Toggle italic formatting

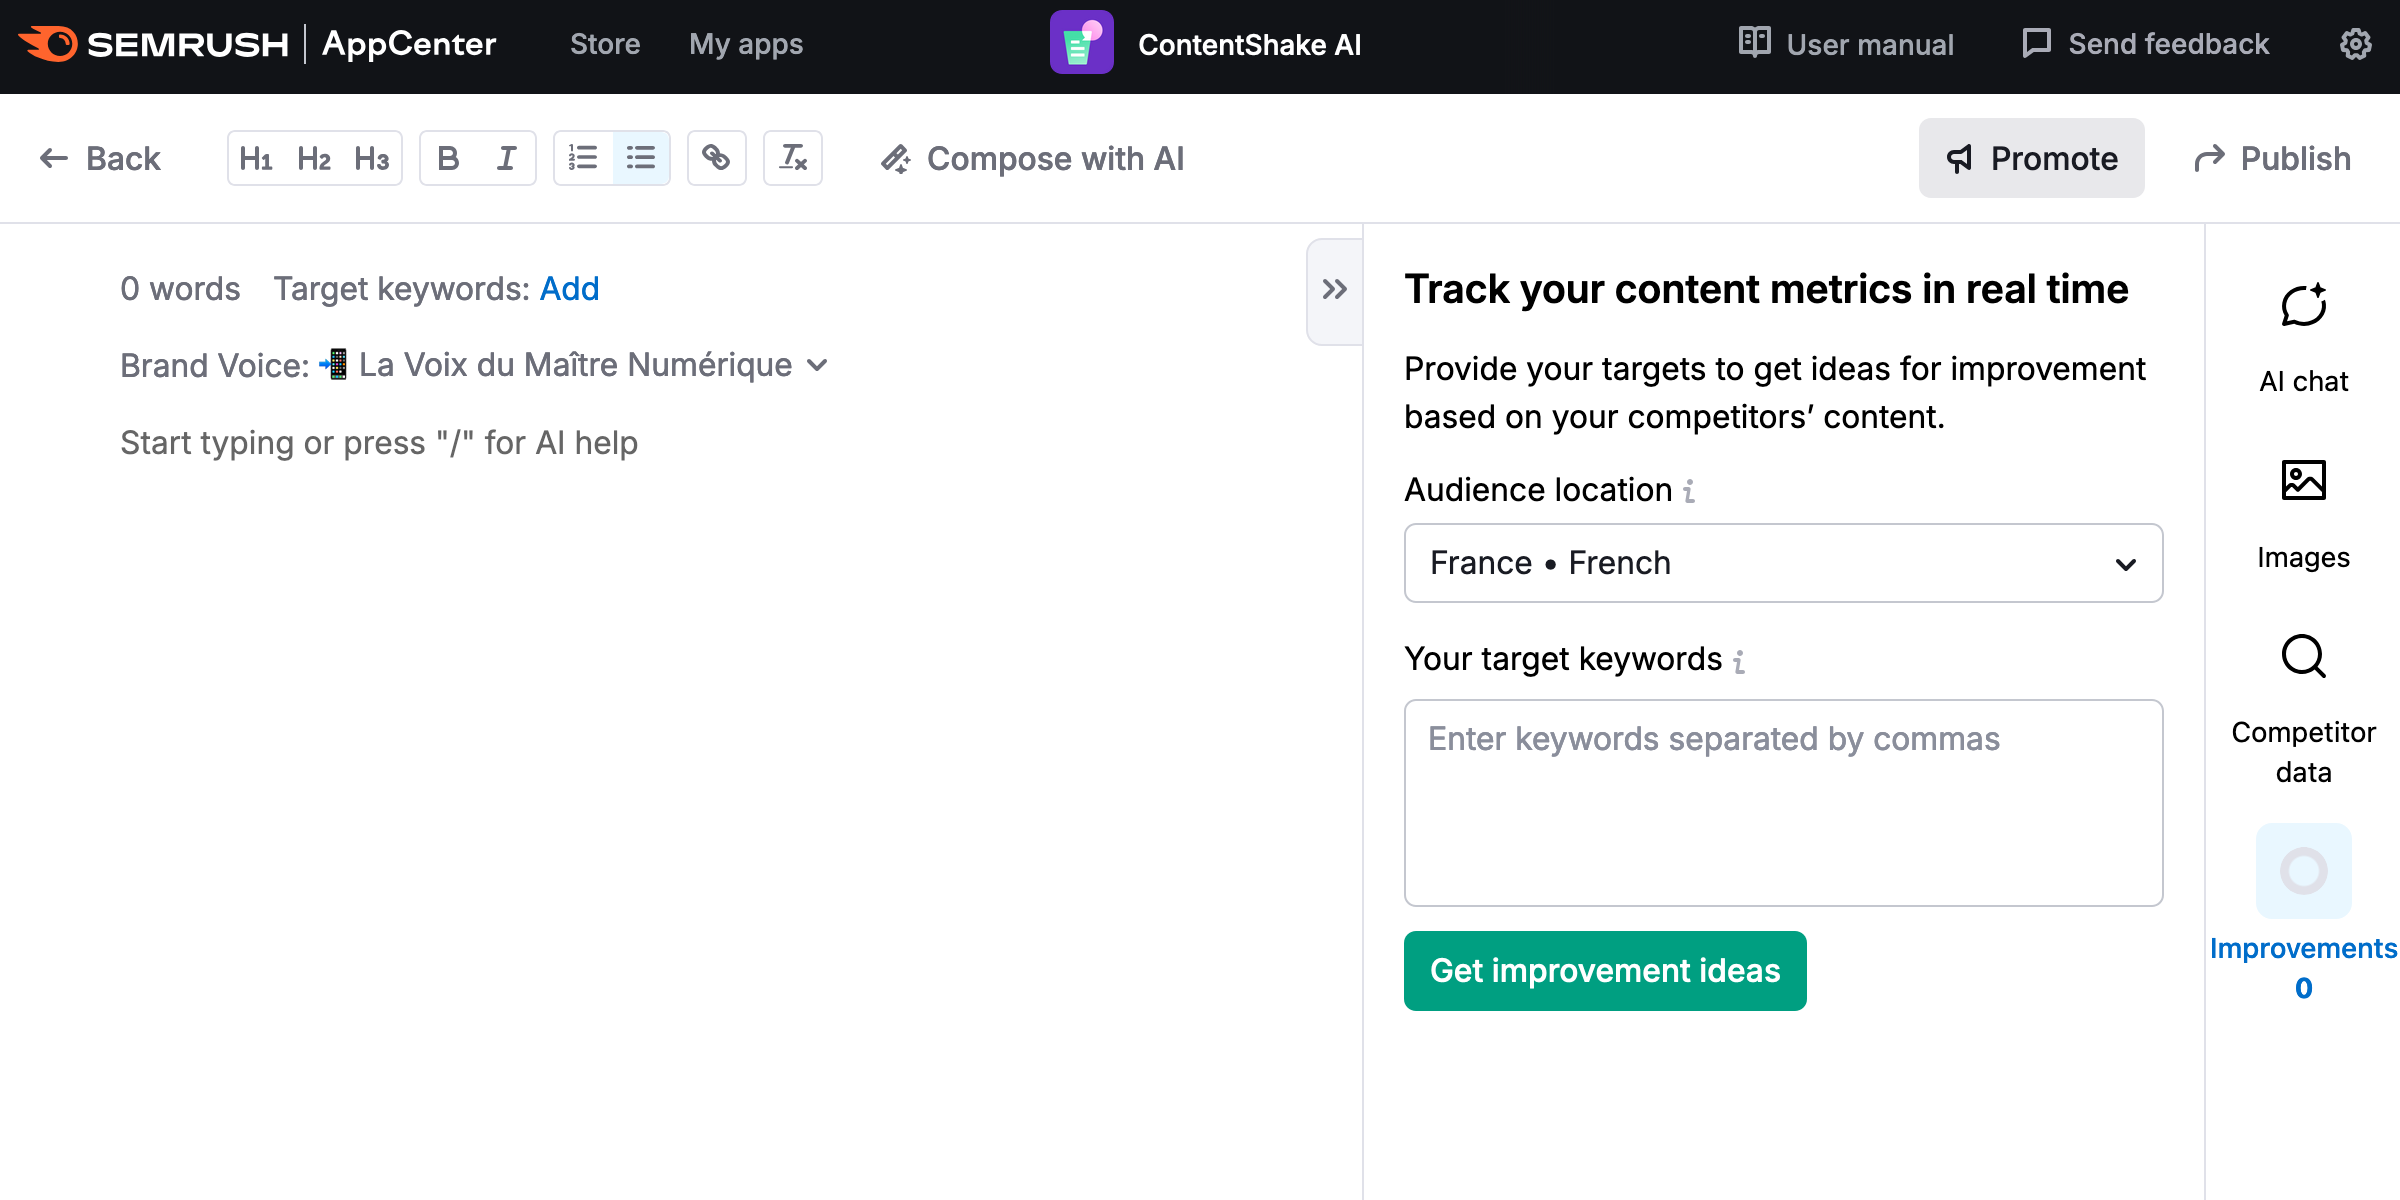pos(506,158)
